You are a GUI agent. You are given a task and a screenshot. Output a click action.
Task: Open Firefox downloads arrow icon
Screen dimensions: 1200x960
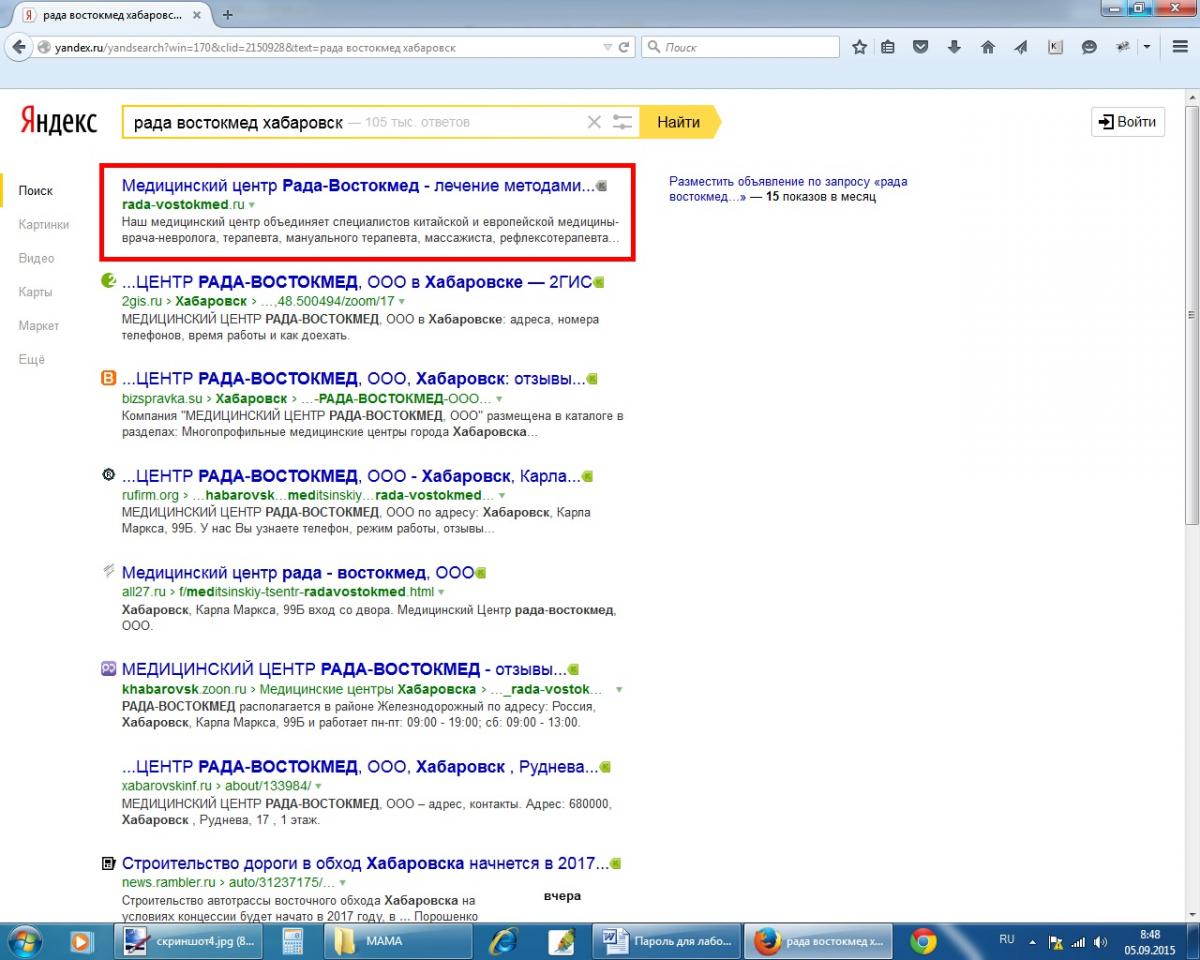pyautogui.click(x=954, y=47)
